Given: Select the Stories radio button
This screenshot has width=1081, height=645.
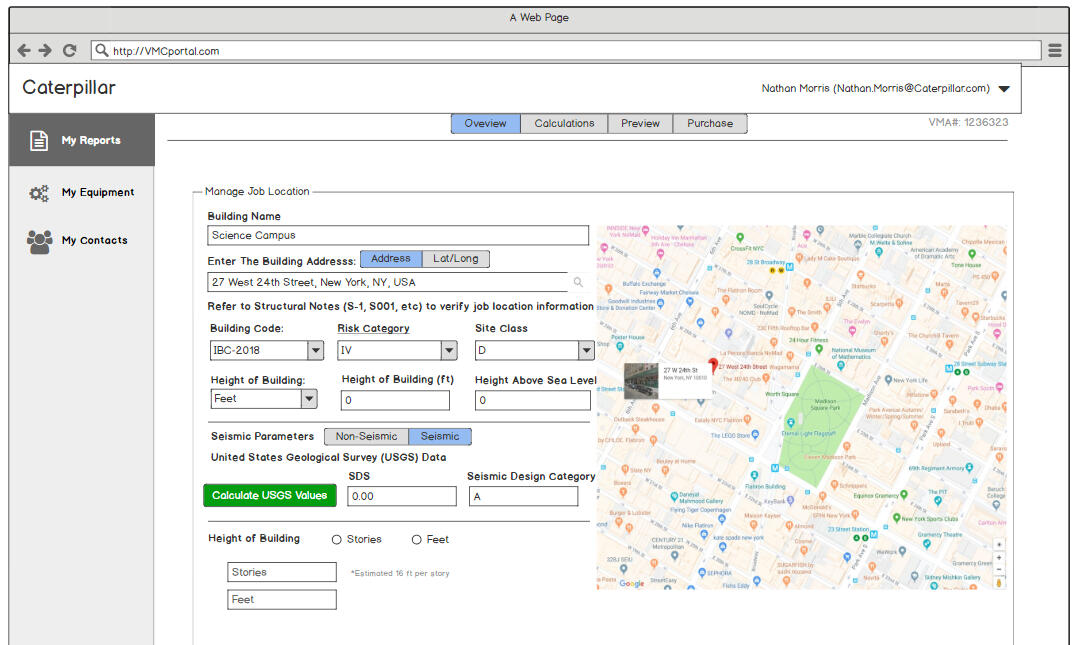Looking at the screenshot, I should tap(337, 540).
